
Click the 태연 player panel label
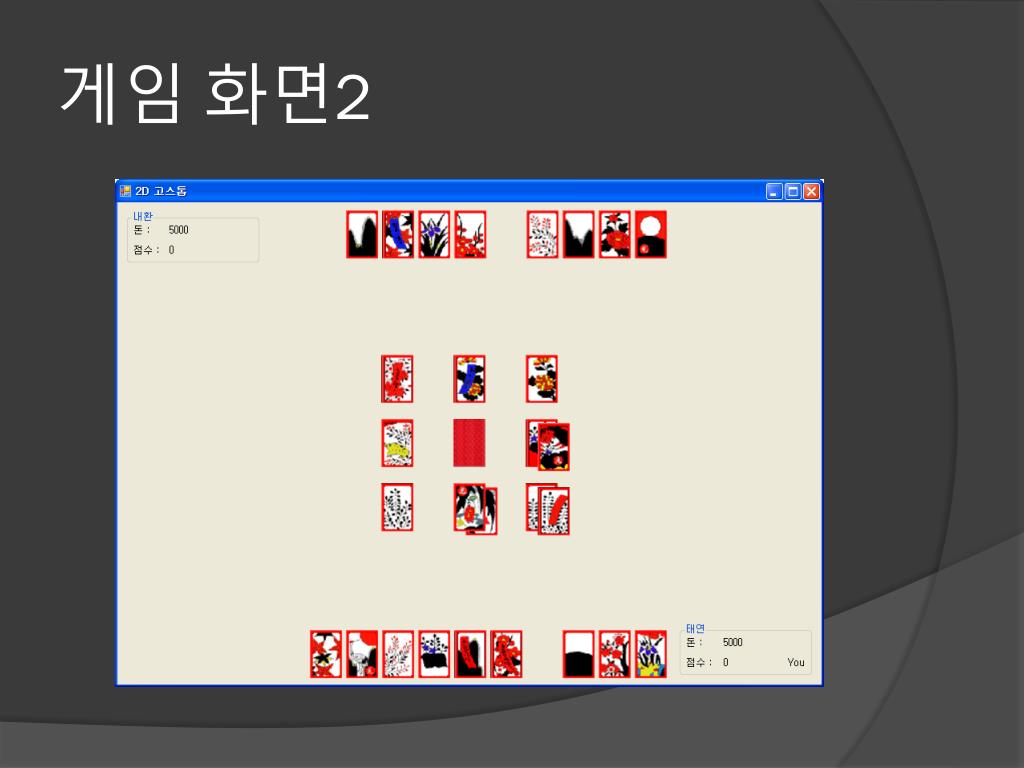pos(696,628)
